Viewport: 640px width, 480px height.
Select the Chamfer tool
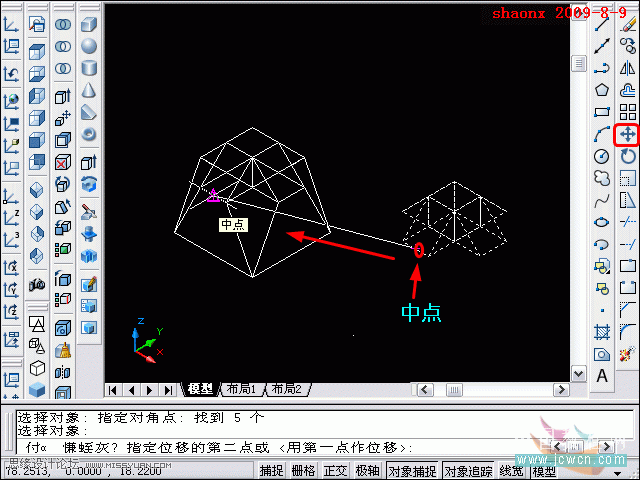[x=628, y=310]
